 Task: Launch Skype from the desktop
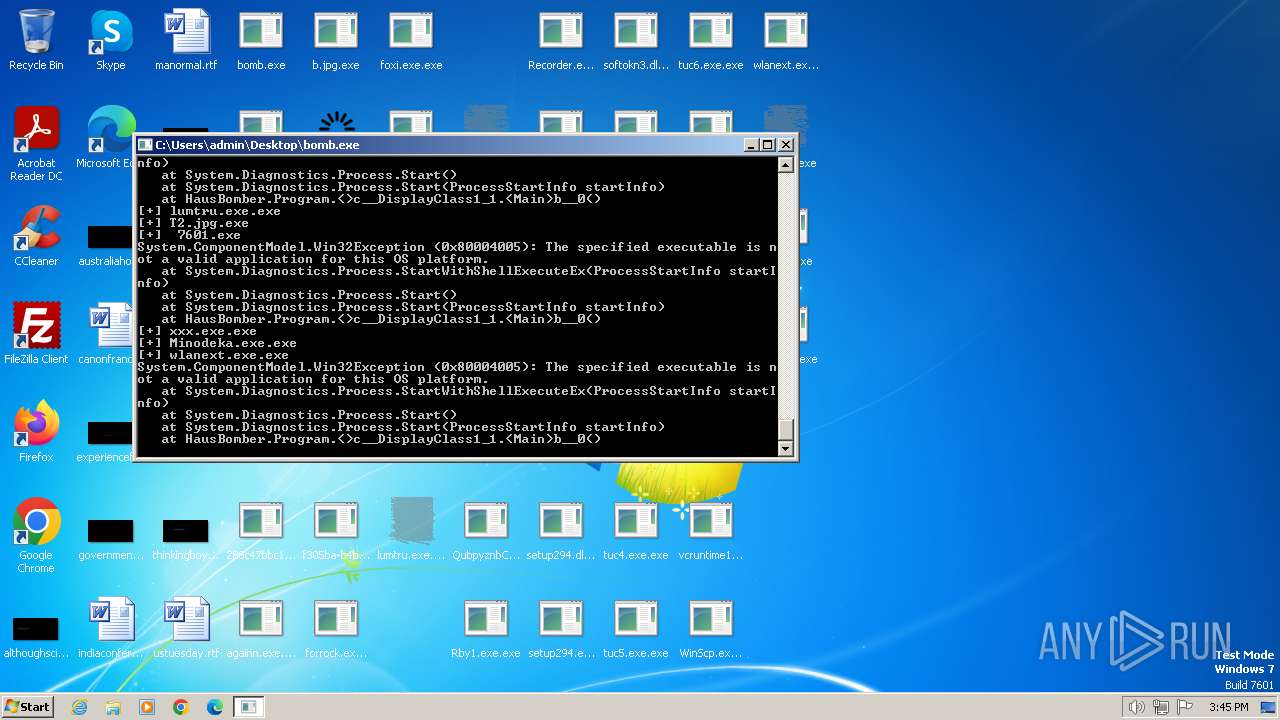point(111,40)
